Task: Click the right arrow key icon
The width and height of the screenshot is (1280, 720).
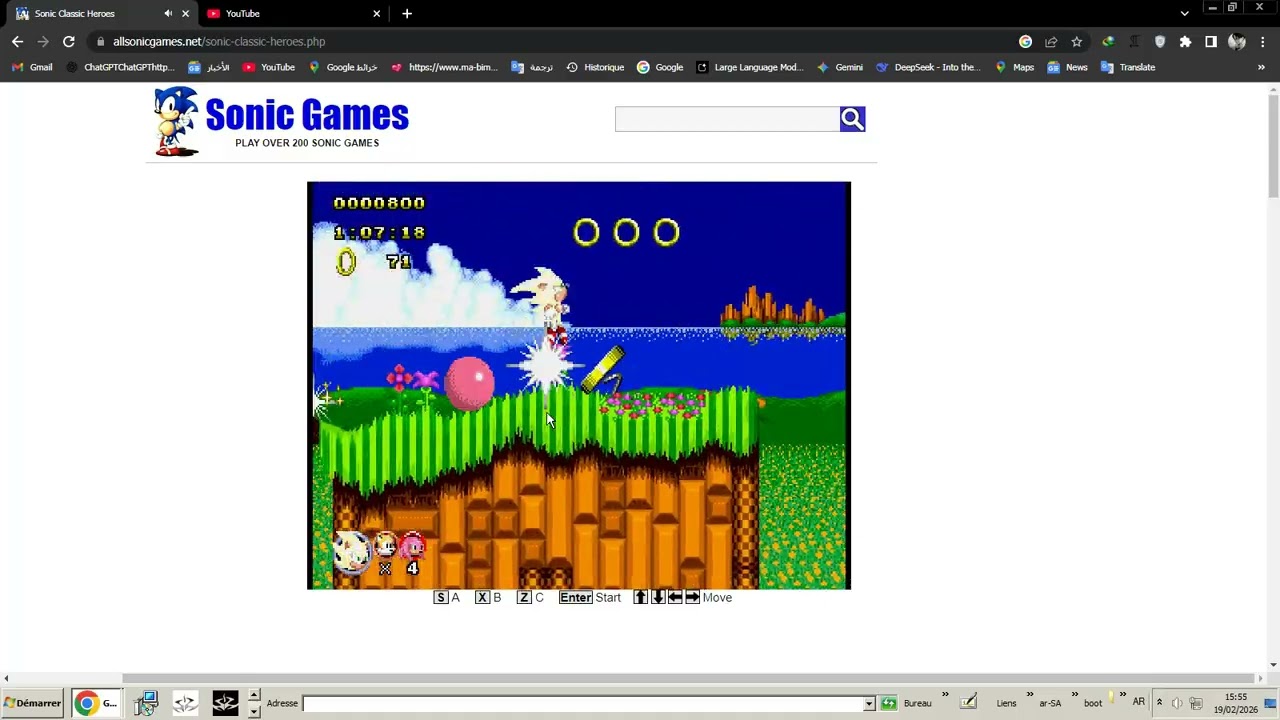Action: (692, 597)
